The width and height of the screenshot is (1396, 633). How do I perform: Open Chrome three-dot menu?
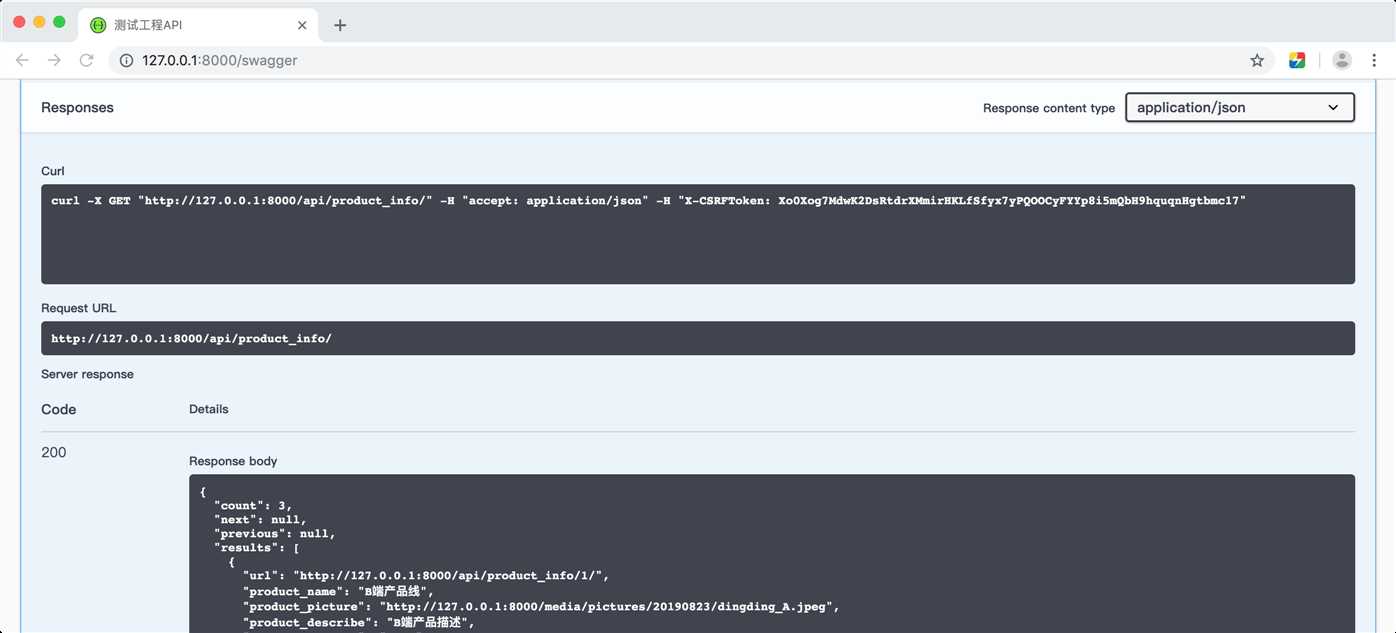[1373, 60]
